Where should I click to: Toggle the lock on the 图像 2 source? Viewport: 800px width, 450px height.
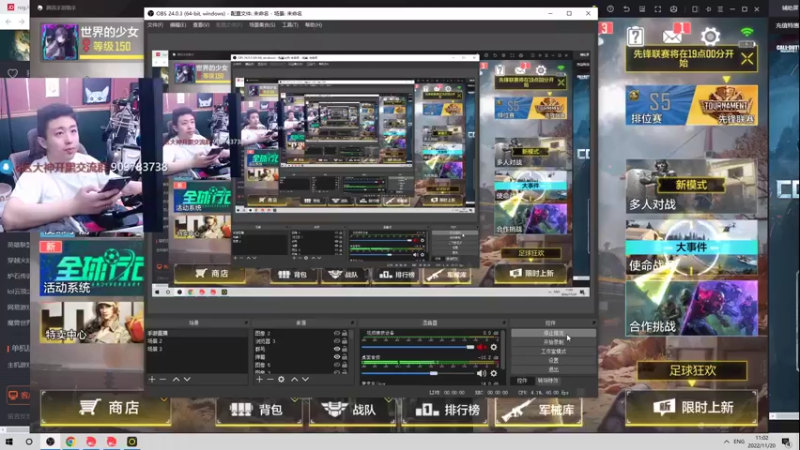tap(344, 333)
